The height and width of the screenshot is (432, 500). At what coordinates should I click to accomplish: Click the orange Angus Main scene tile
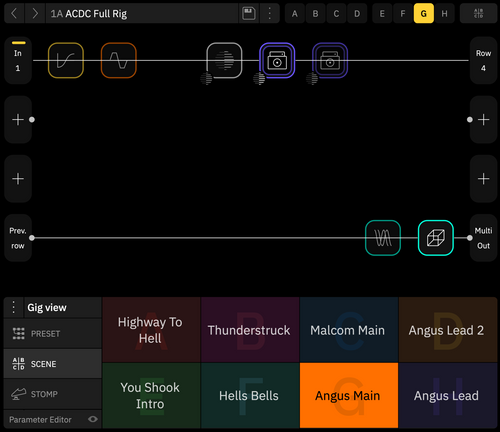click(x=349, y=395)
